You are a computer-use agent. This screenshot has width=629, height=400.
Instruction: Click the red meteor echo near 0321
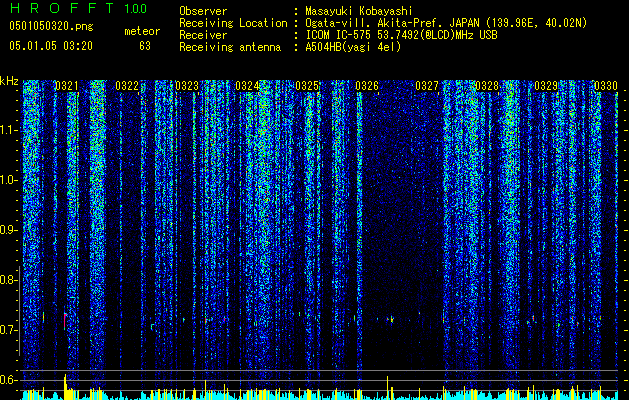65,321
